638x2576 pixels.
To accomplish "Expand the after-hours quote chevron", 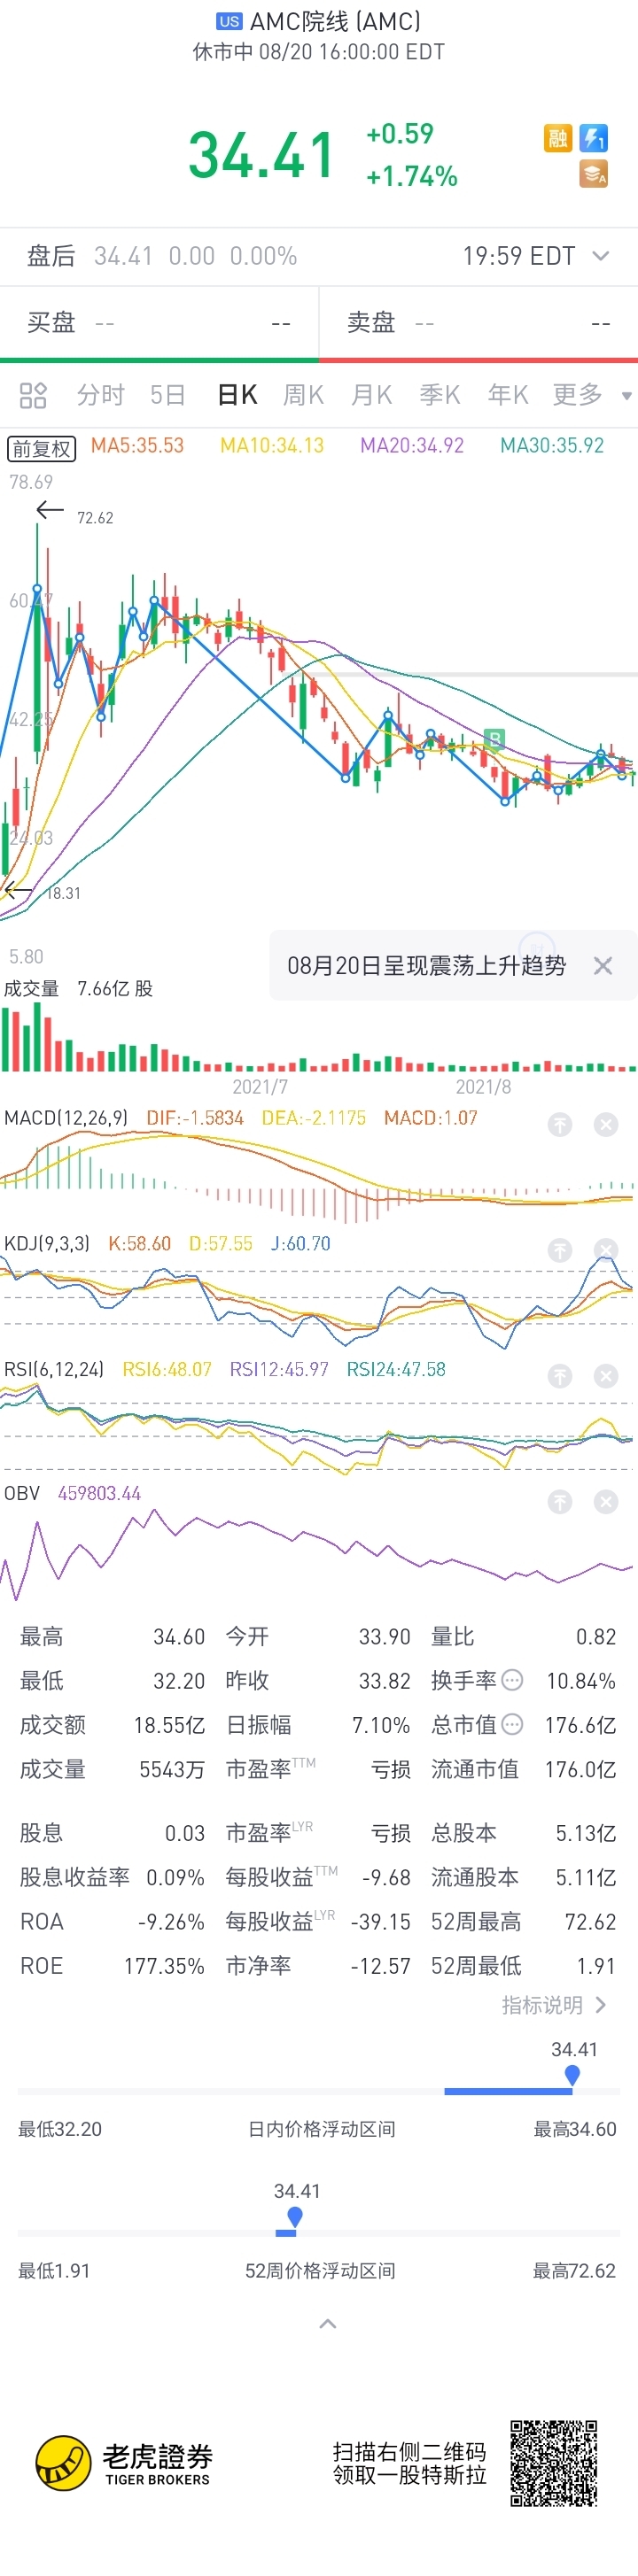I will tap(601, 256).
